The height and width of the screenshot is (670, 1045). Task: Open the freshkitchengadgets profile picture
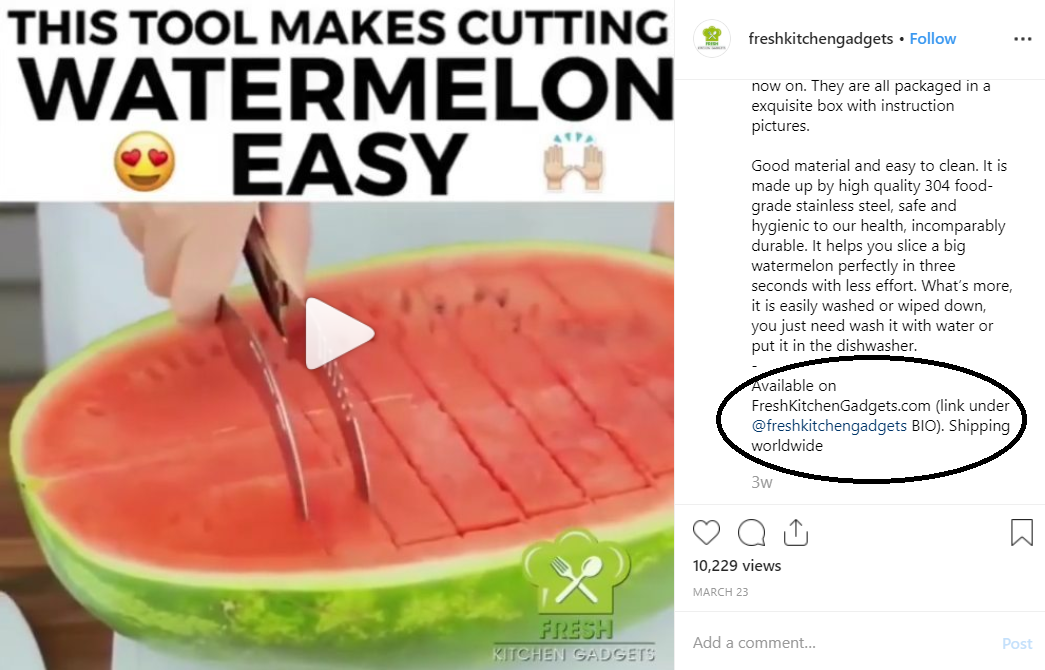point(712,39)
